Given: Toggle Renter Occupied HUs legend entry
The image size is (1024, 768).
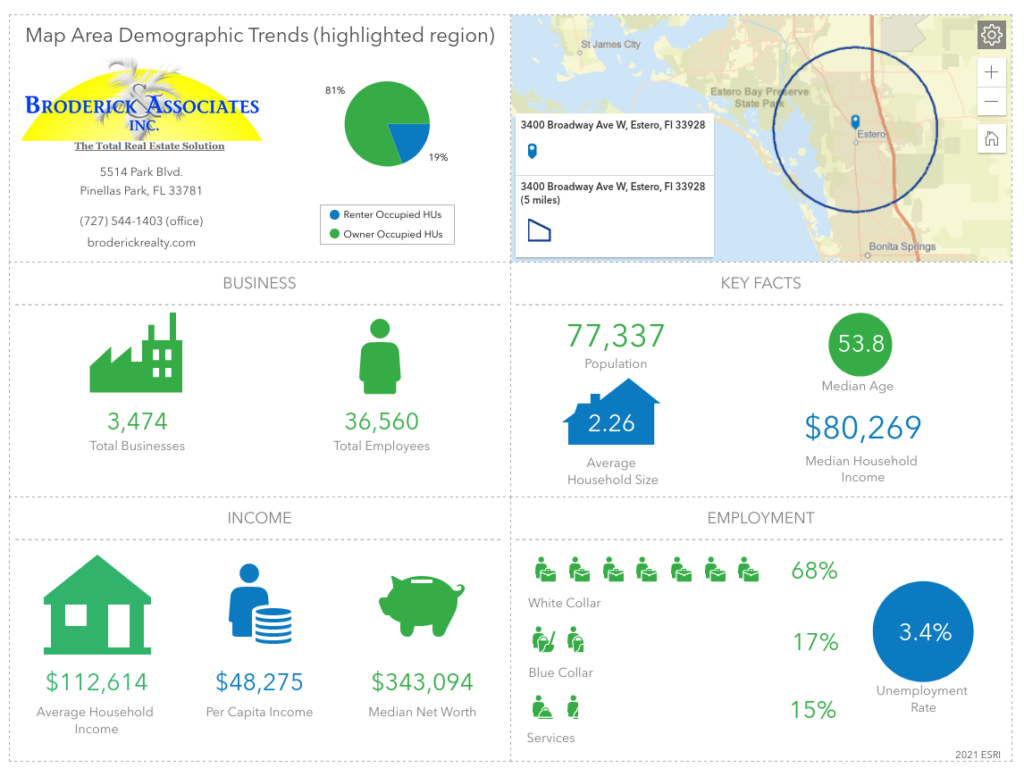Looking at the screenshot, I should 386,215.
